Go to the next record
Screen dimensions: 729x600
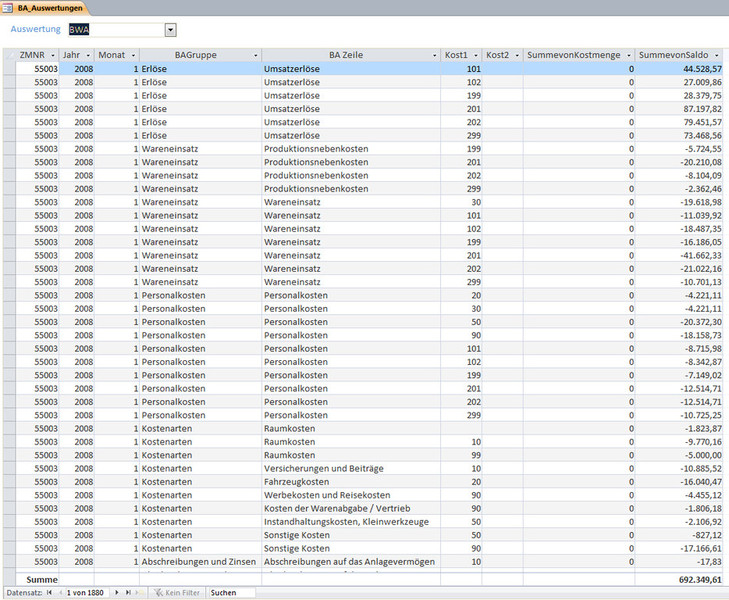(117, 593)
